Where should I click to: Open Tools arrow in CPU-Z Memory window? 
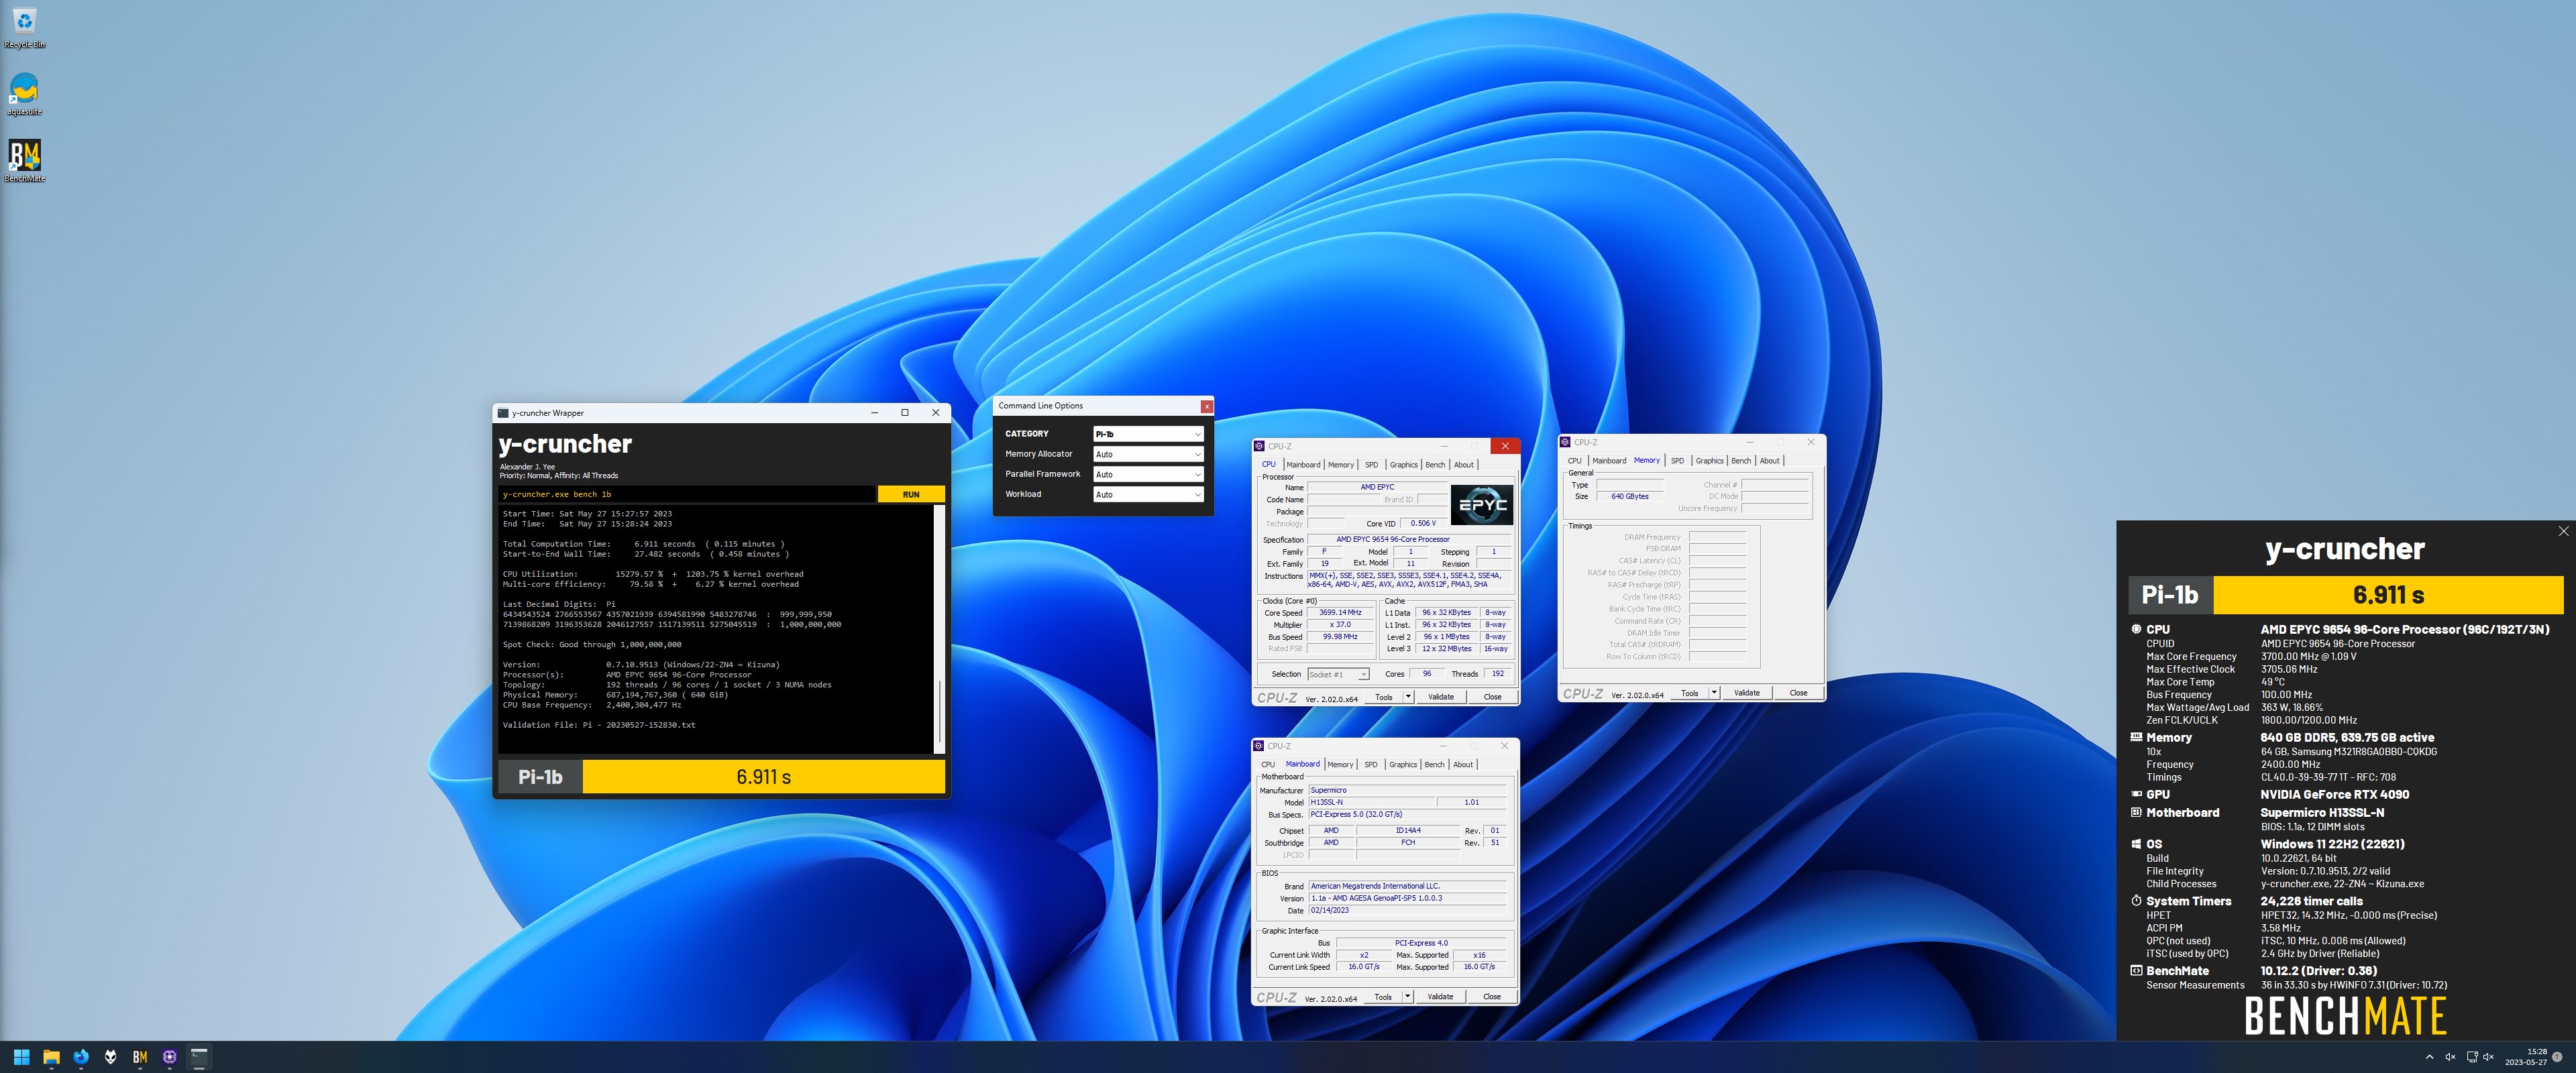point(1714,693)
